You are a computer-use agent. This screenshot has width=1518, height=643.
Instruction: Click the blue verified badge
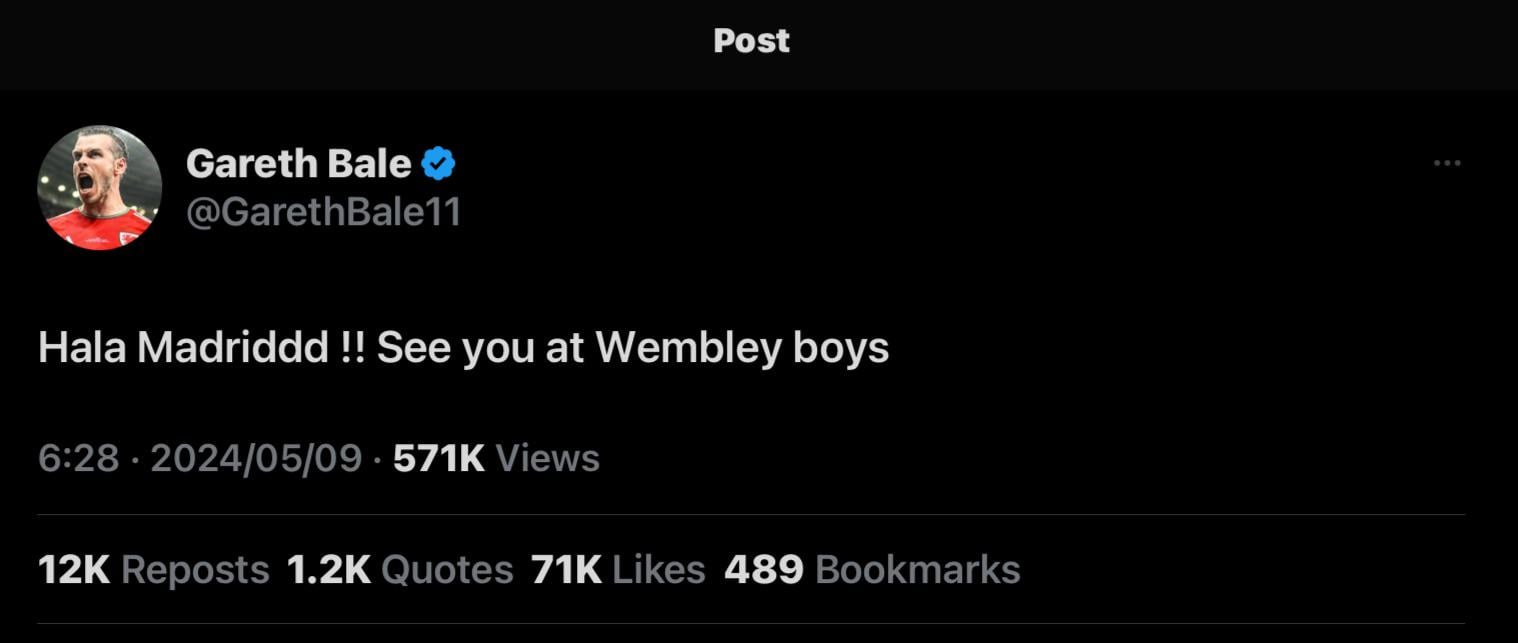point(438,163)
